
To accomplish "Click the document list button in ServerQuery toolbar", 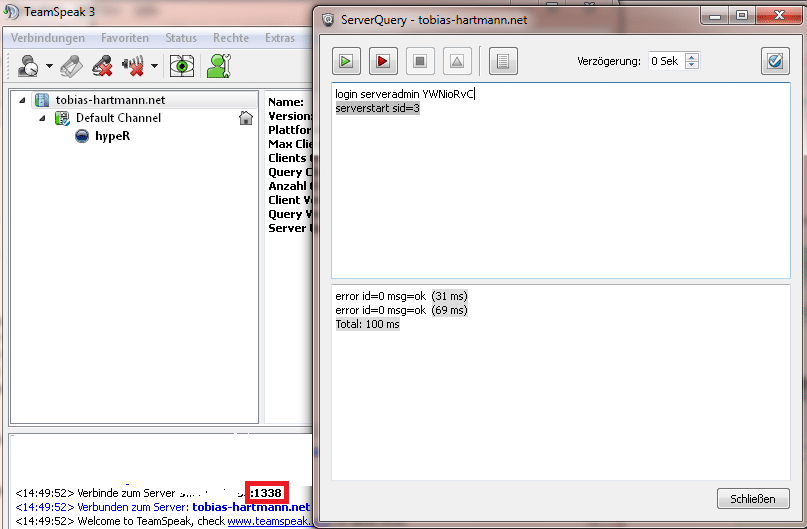I will pos(503,61).
